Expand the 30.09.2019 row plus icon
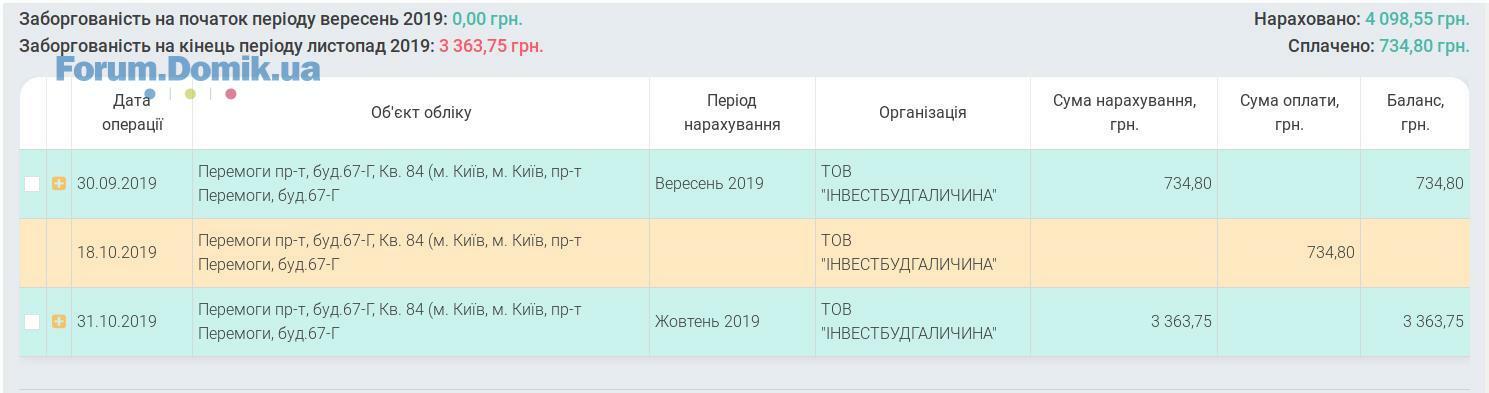Screen dimensions: 1489x393 (59, 184)
